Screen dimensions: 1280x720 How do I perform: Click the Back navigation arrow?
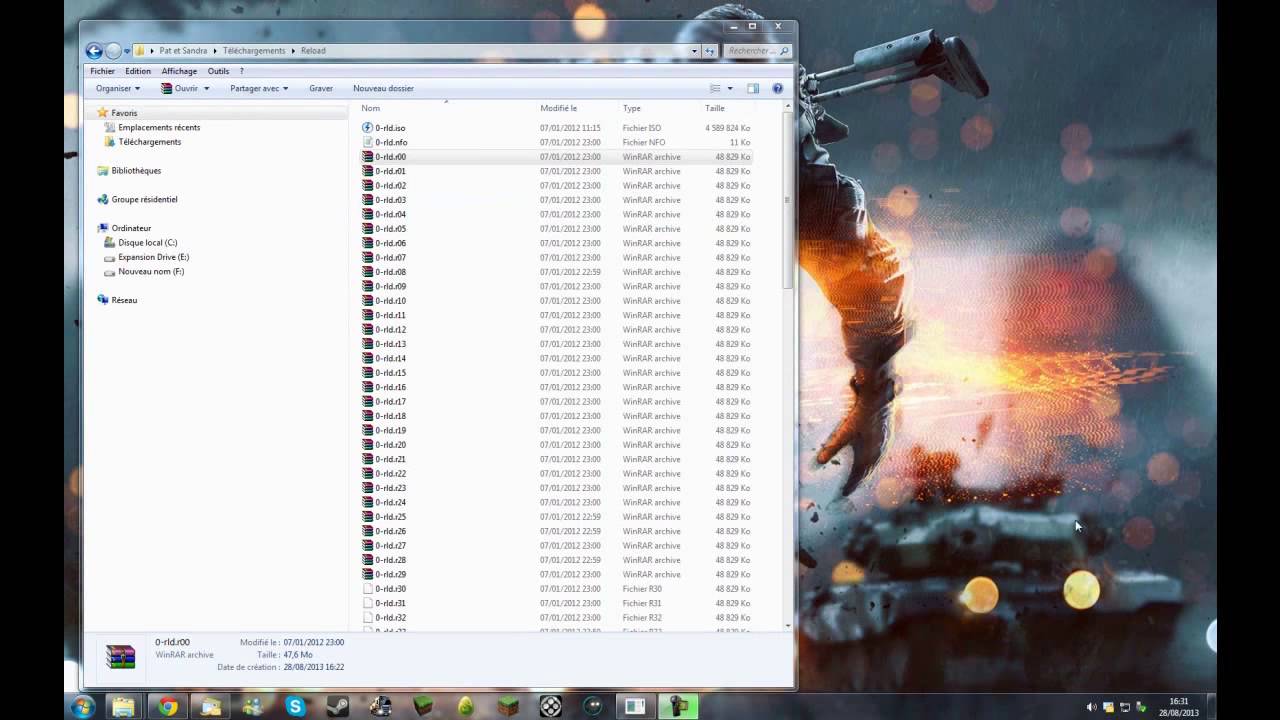[94, 51]
